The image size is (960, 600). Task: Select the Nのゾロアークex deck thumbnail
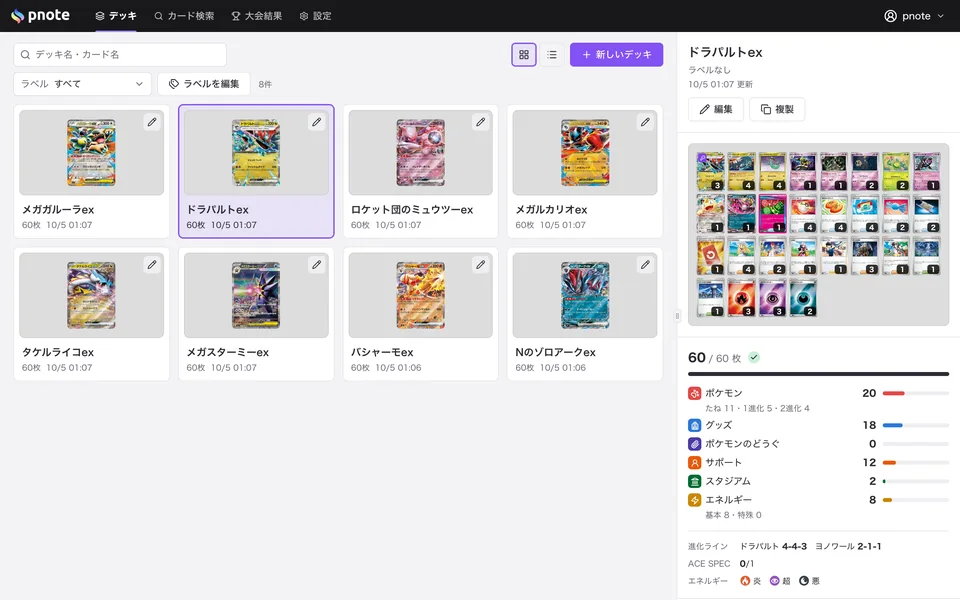click(x=585, y=295)
